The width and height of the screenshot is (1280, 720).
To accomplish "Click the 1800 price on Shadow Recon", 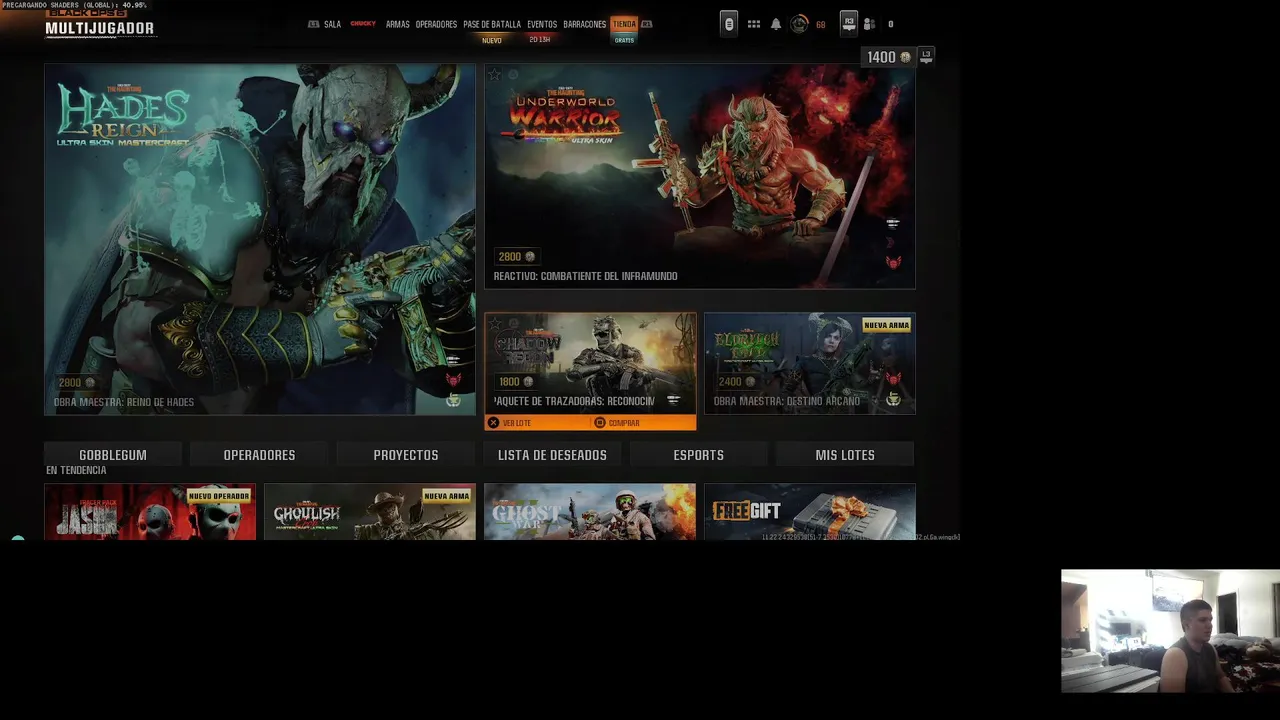I will [516, 381].
